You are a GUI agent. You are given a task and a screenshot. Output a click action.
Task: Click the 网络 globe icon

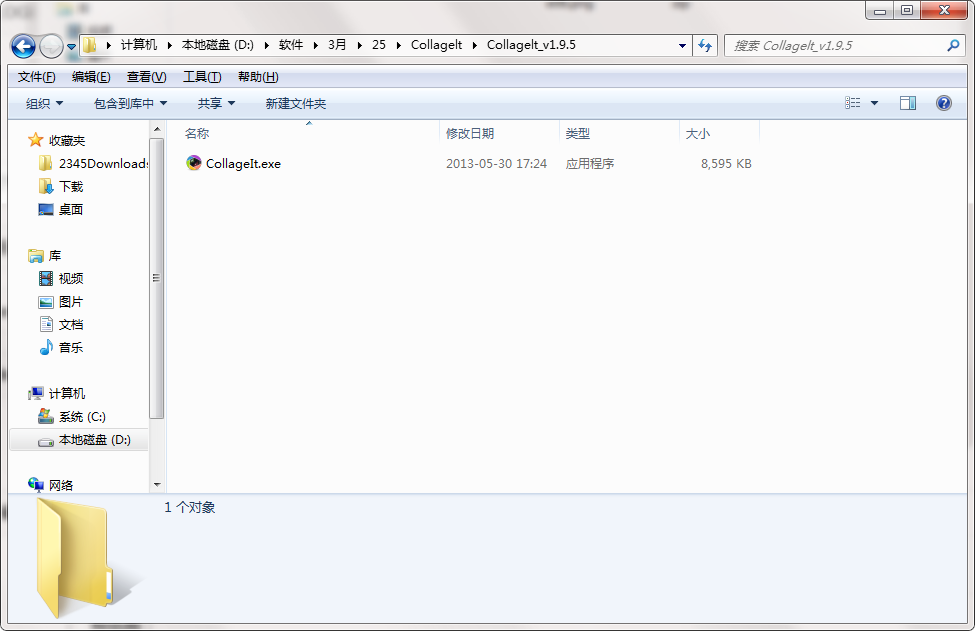tap(35, 484)
